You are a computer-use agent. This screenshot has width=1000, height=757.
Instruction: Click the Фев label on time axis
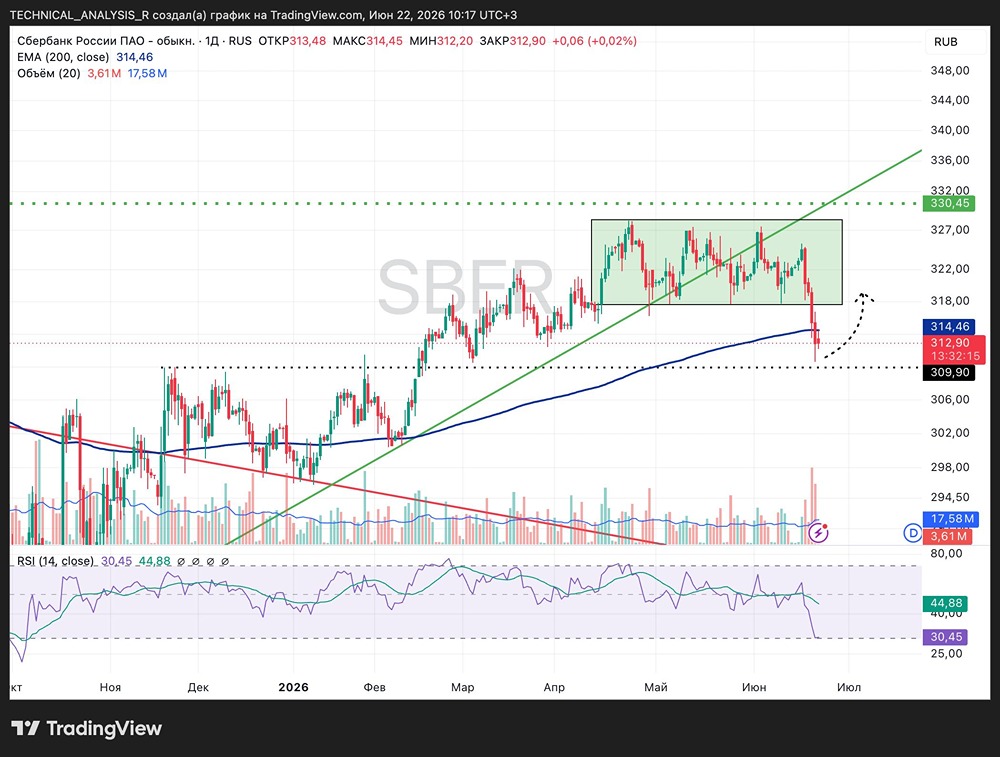[374, 687]
